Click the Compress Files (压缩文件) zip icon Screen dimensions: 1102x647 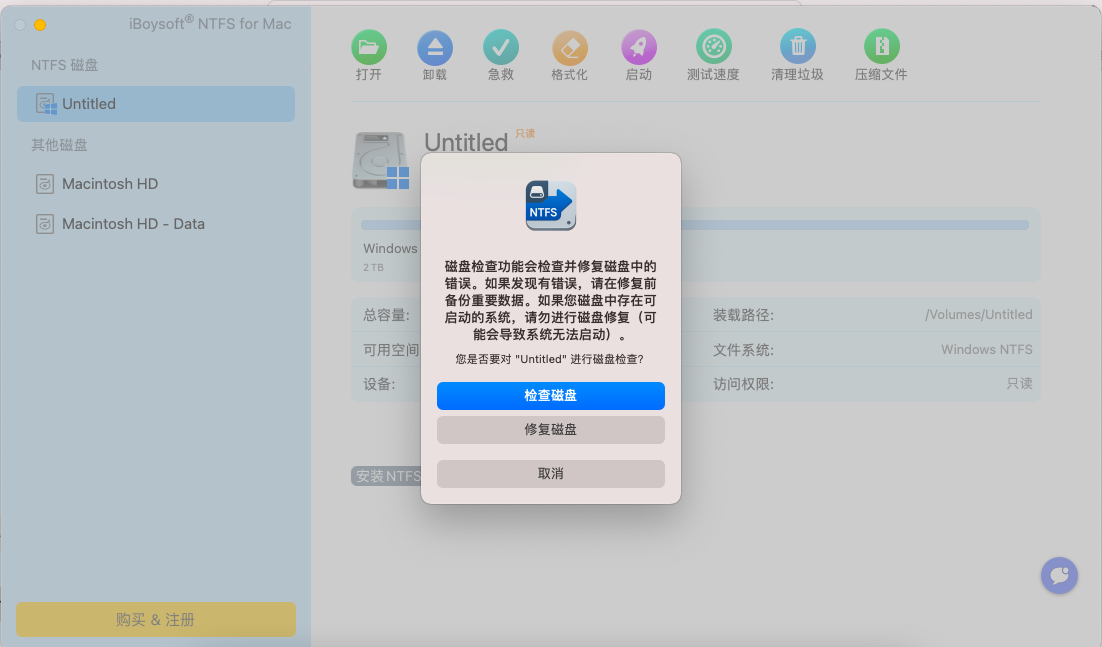(881, 47)
